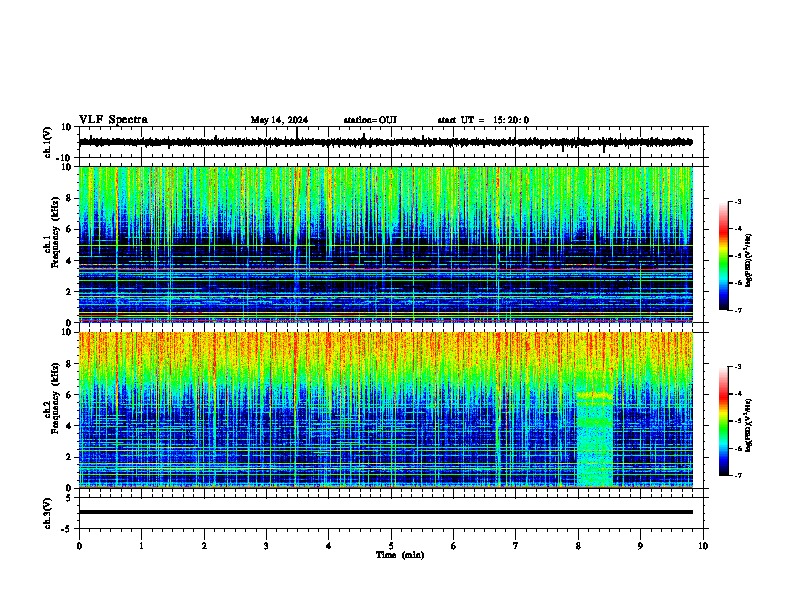Click the ch.1 voltage waveform trace

pyautogui.click(x=386, y=142)
